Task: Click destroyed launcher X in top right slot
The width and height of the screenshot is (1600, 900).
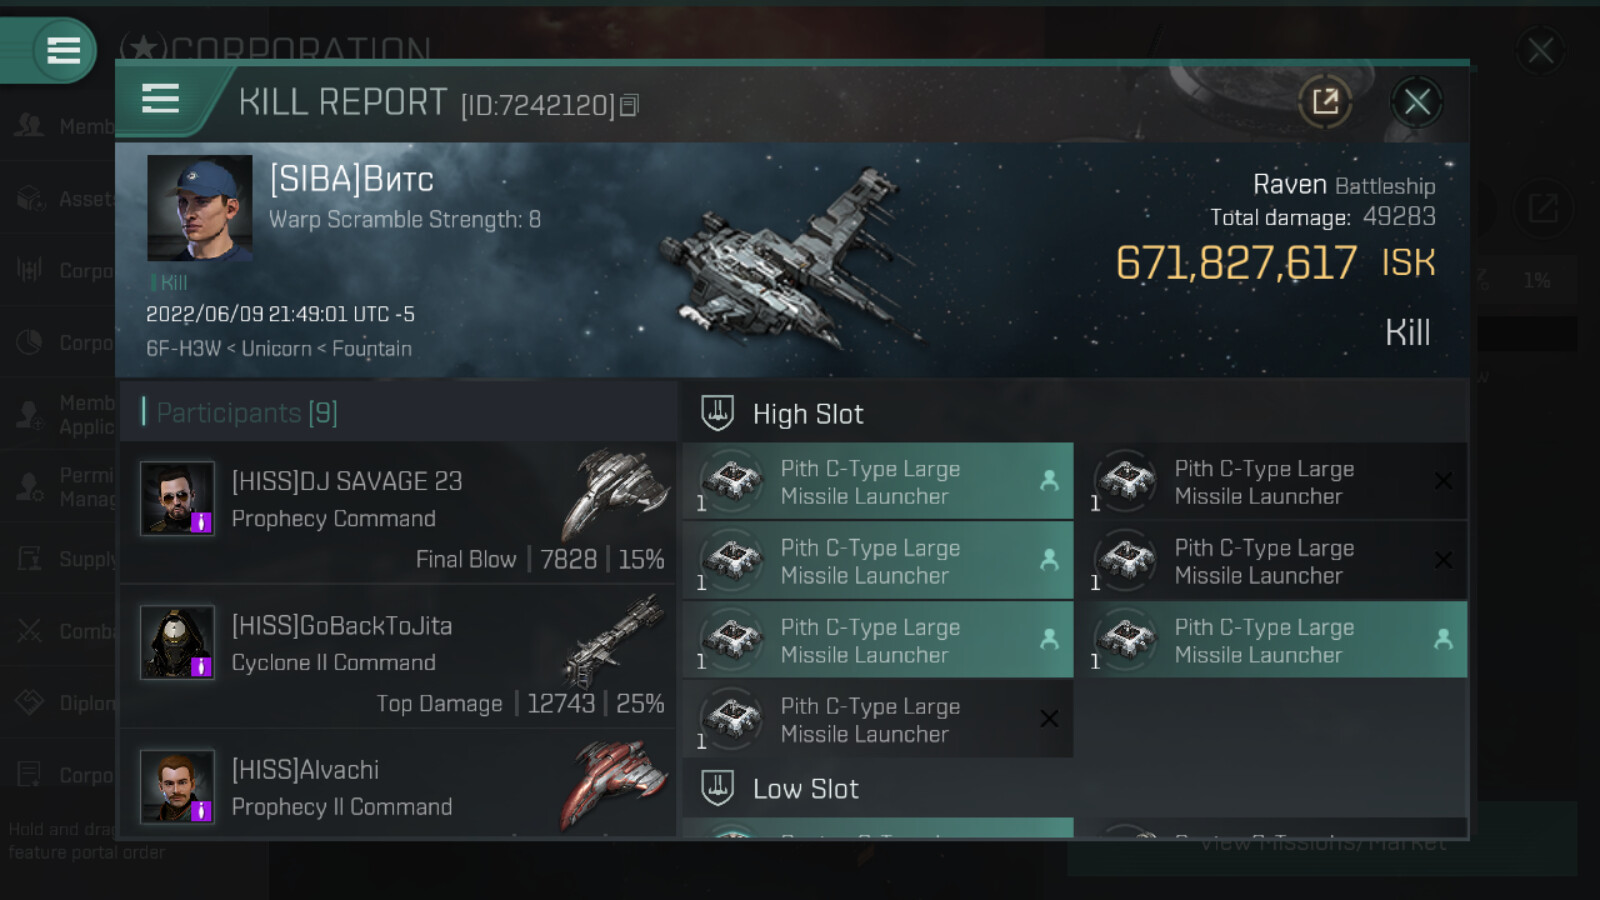Action: click(1443, 481)
